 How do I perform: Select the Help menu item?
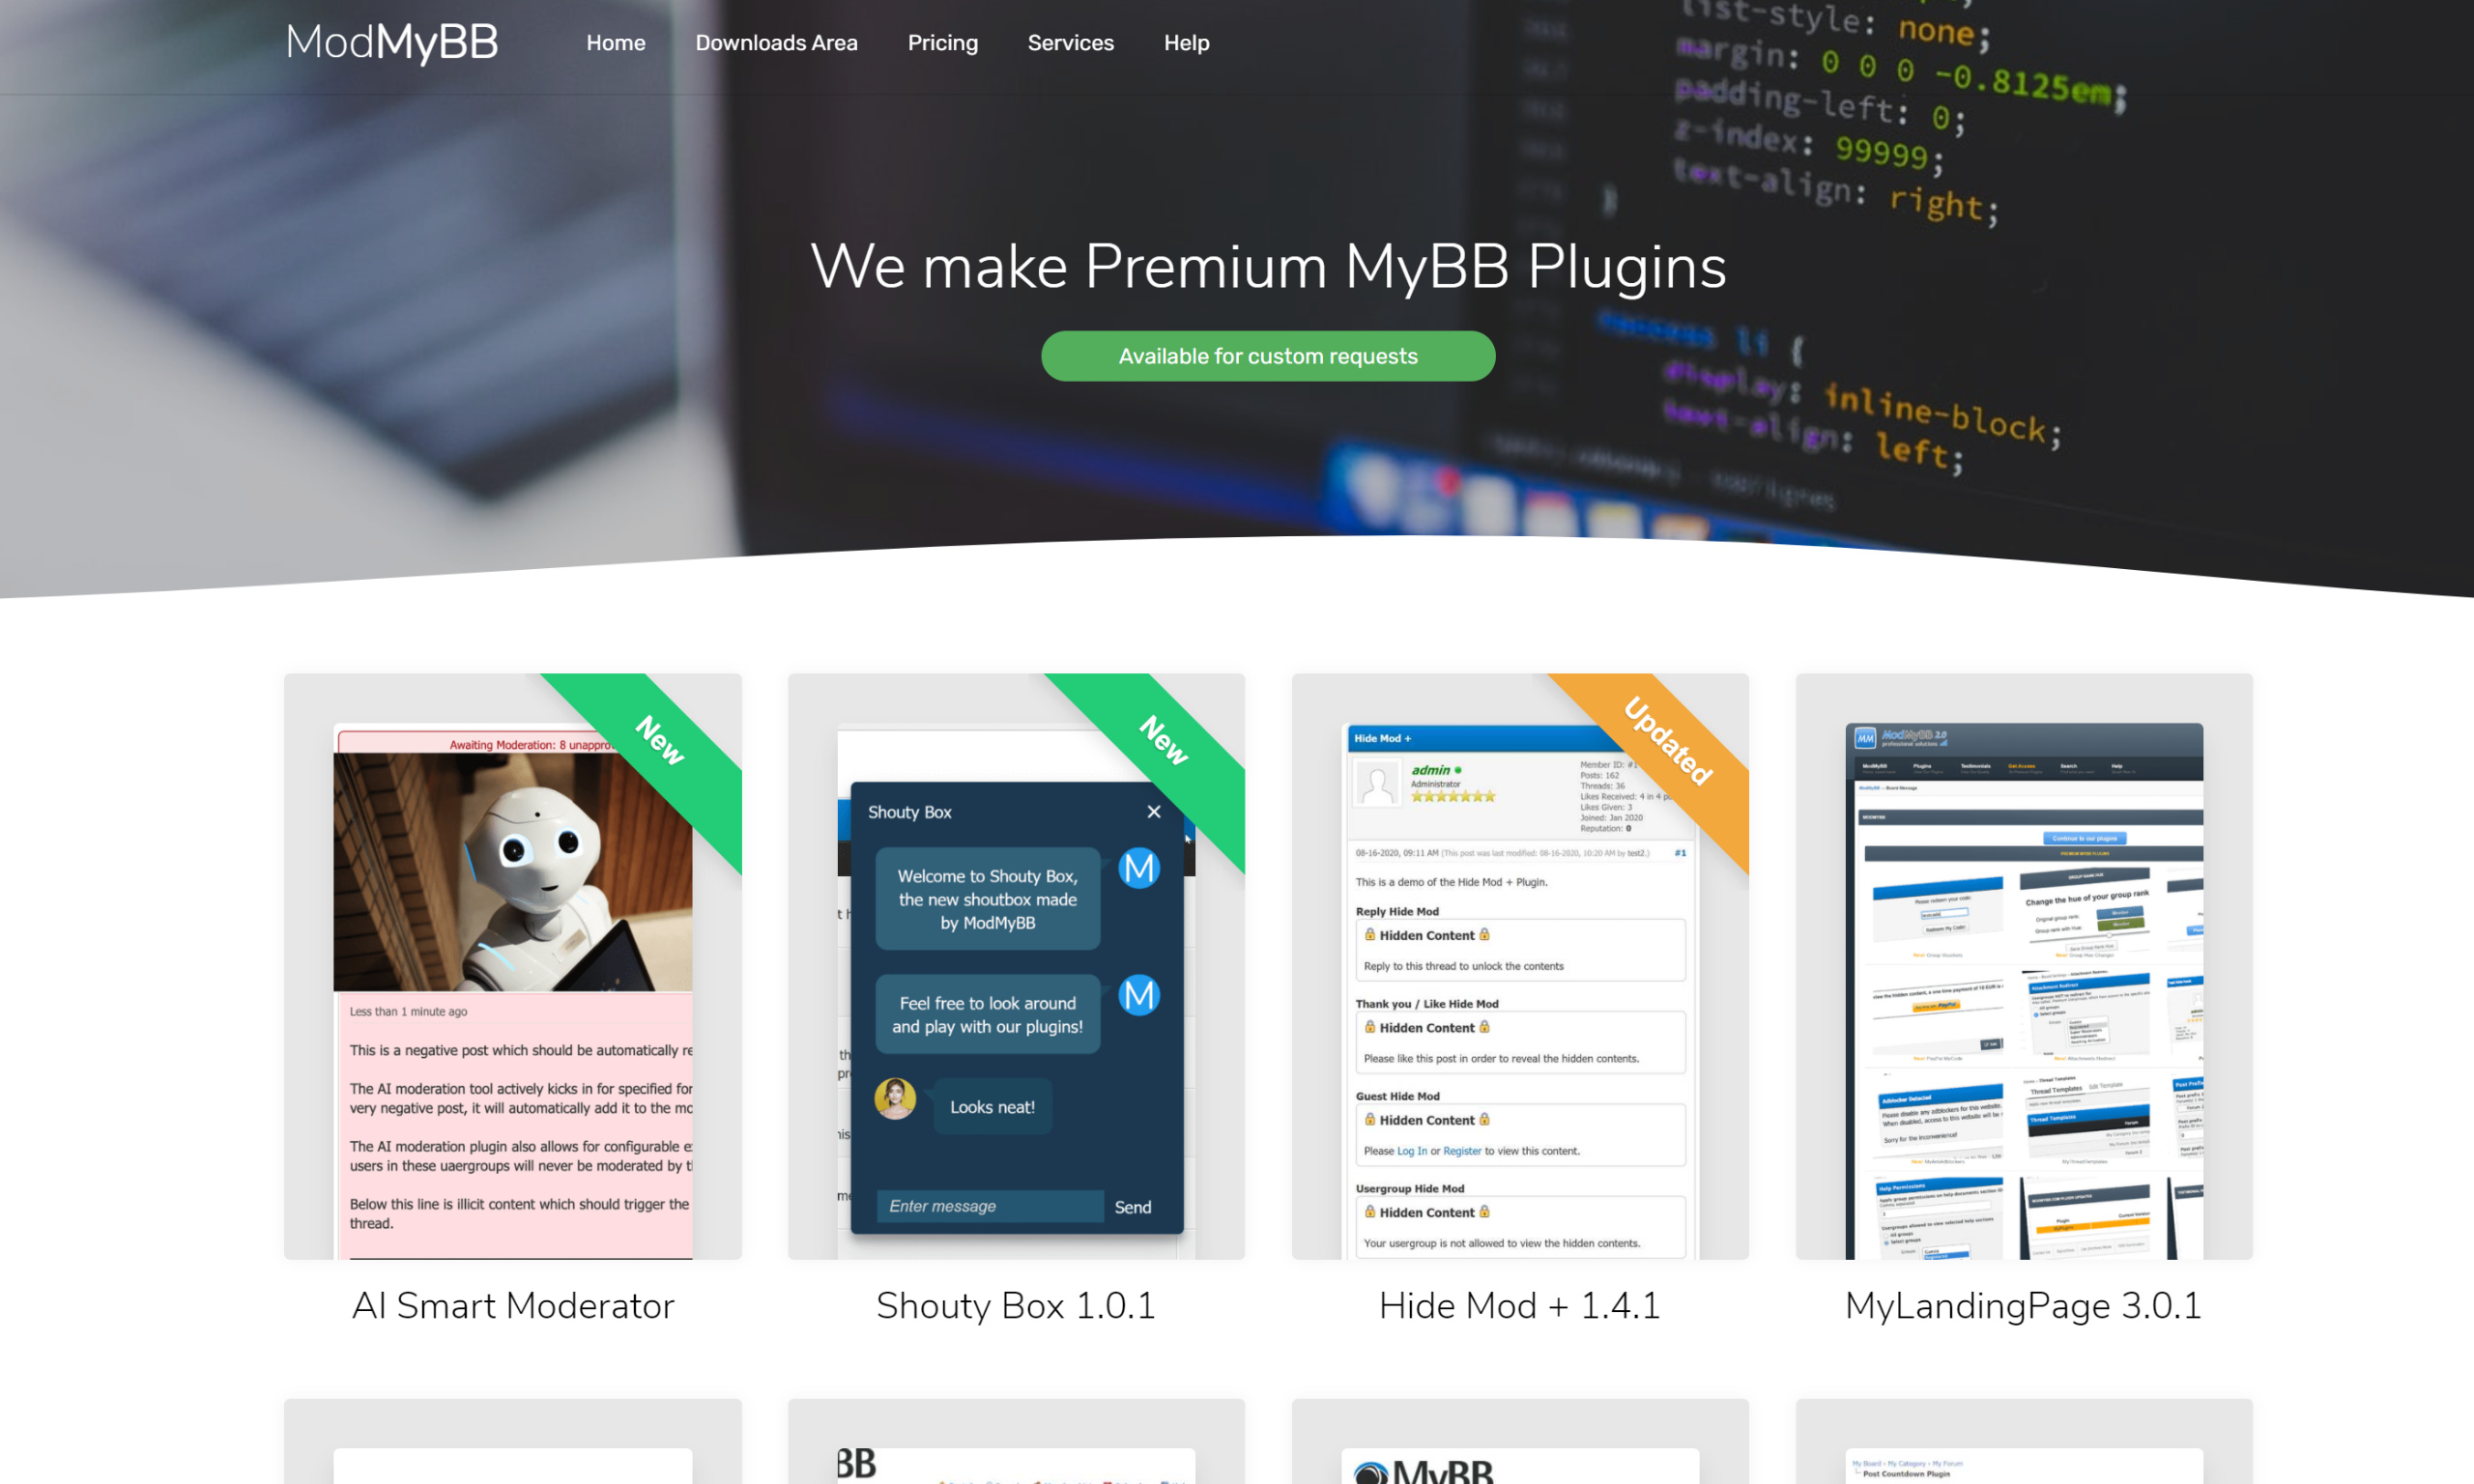(x=1186, y=43)
